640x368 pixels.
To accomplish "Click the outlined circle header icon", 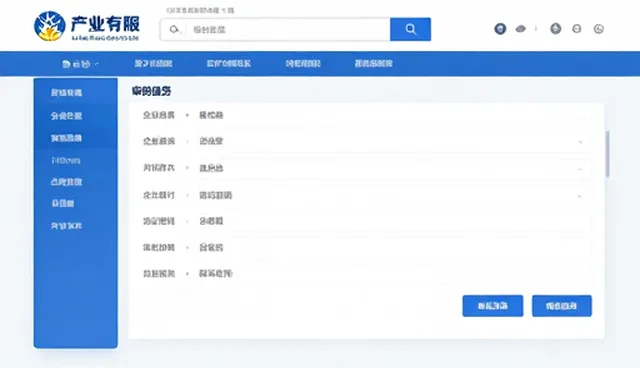I will click(576, 29).
